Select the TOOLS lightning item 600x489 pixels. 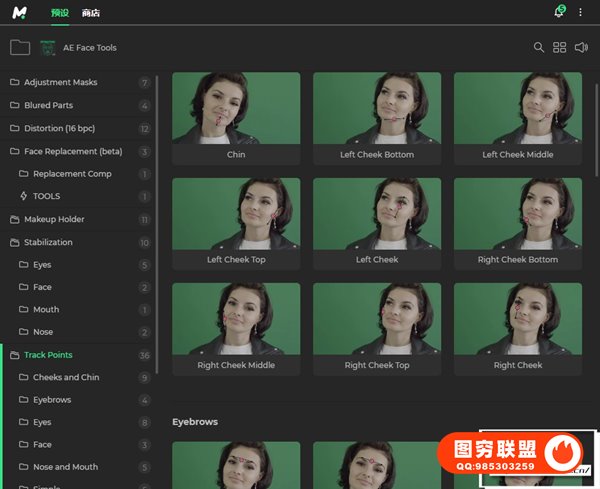[46, 196]
